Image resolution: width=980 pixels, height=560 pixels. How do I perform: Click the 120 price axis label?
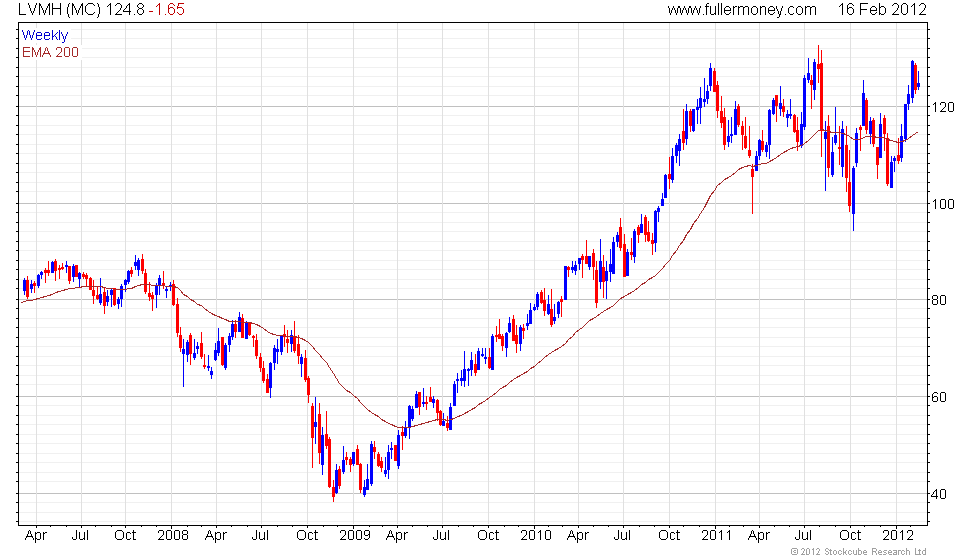pos(943,107)
